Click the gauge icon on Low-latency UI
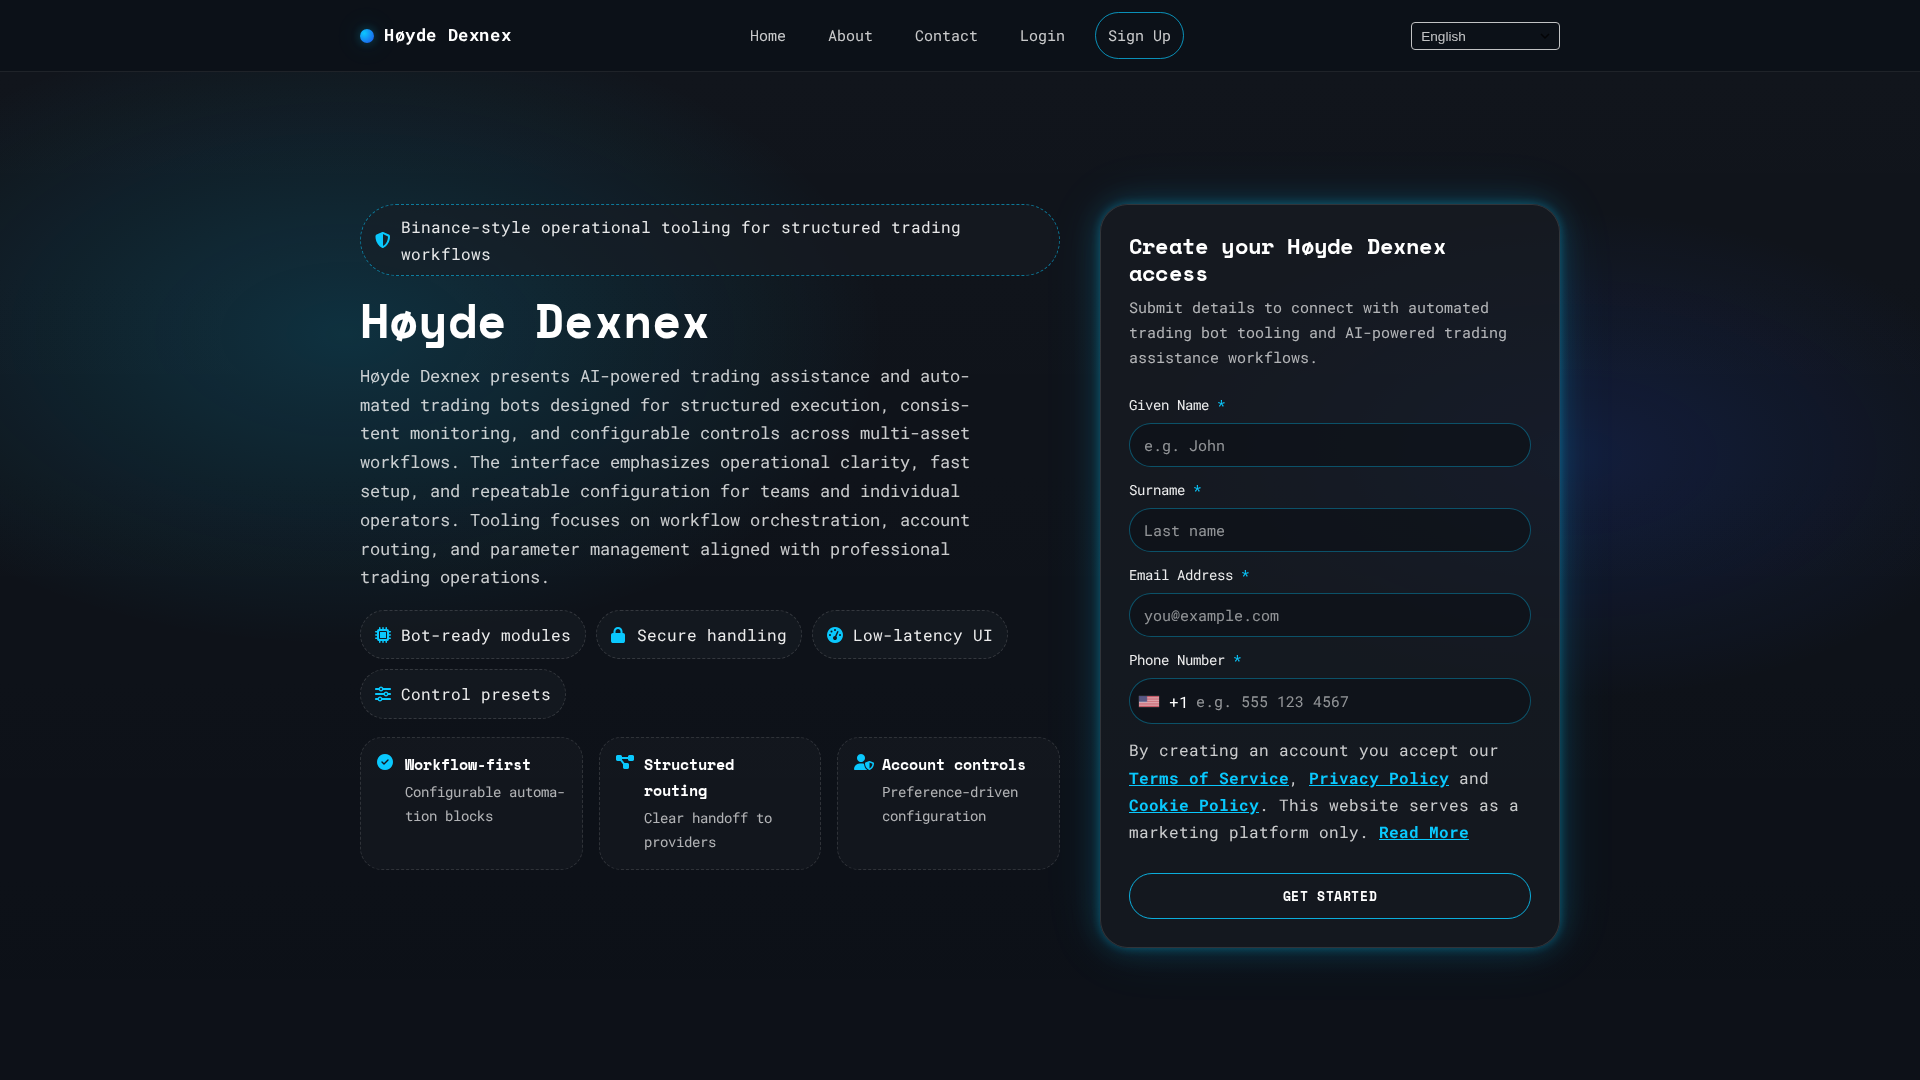The height and width of the screenshot is (1080, 1920). tap(835, 635)
